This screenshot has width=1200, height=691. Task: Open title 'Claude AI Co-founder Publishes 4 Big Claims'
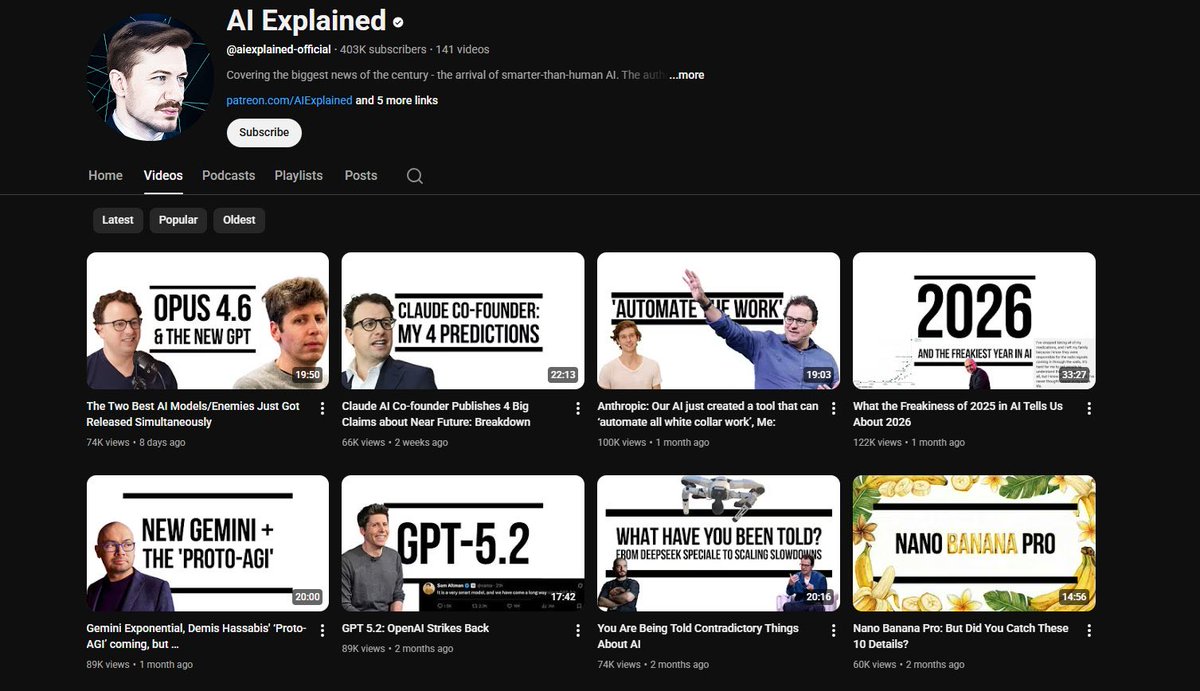click(436, 414)
